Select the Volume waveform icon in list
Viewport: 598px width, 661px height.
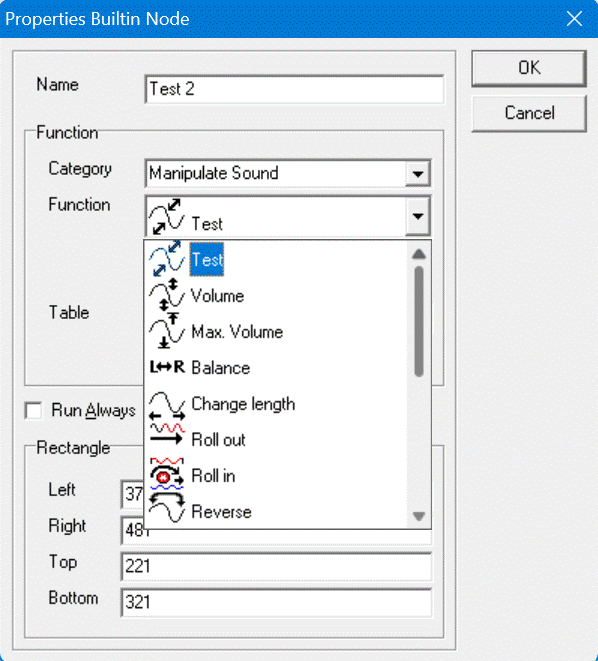(167, 295)
